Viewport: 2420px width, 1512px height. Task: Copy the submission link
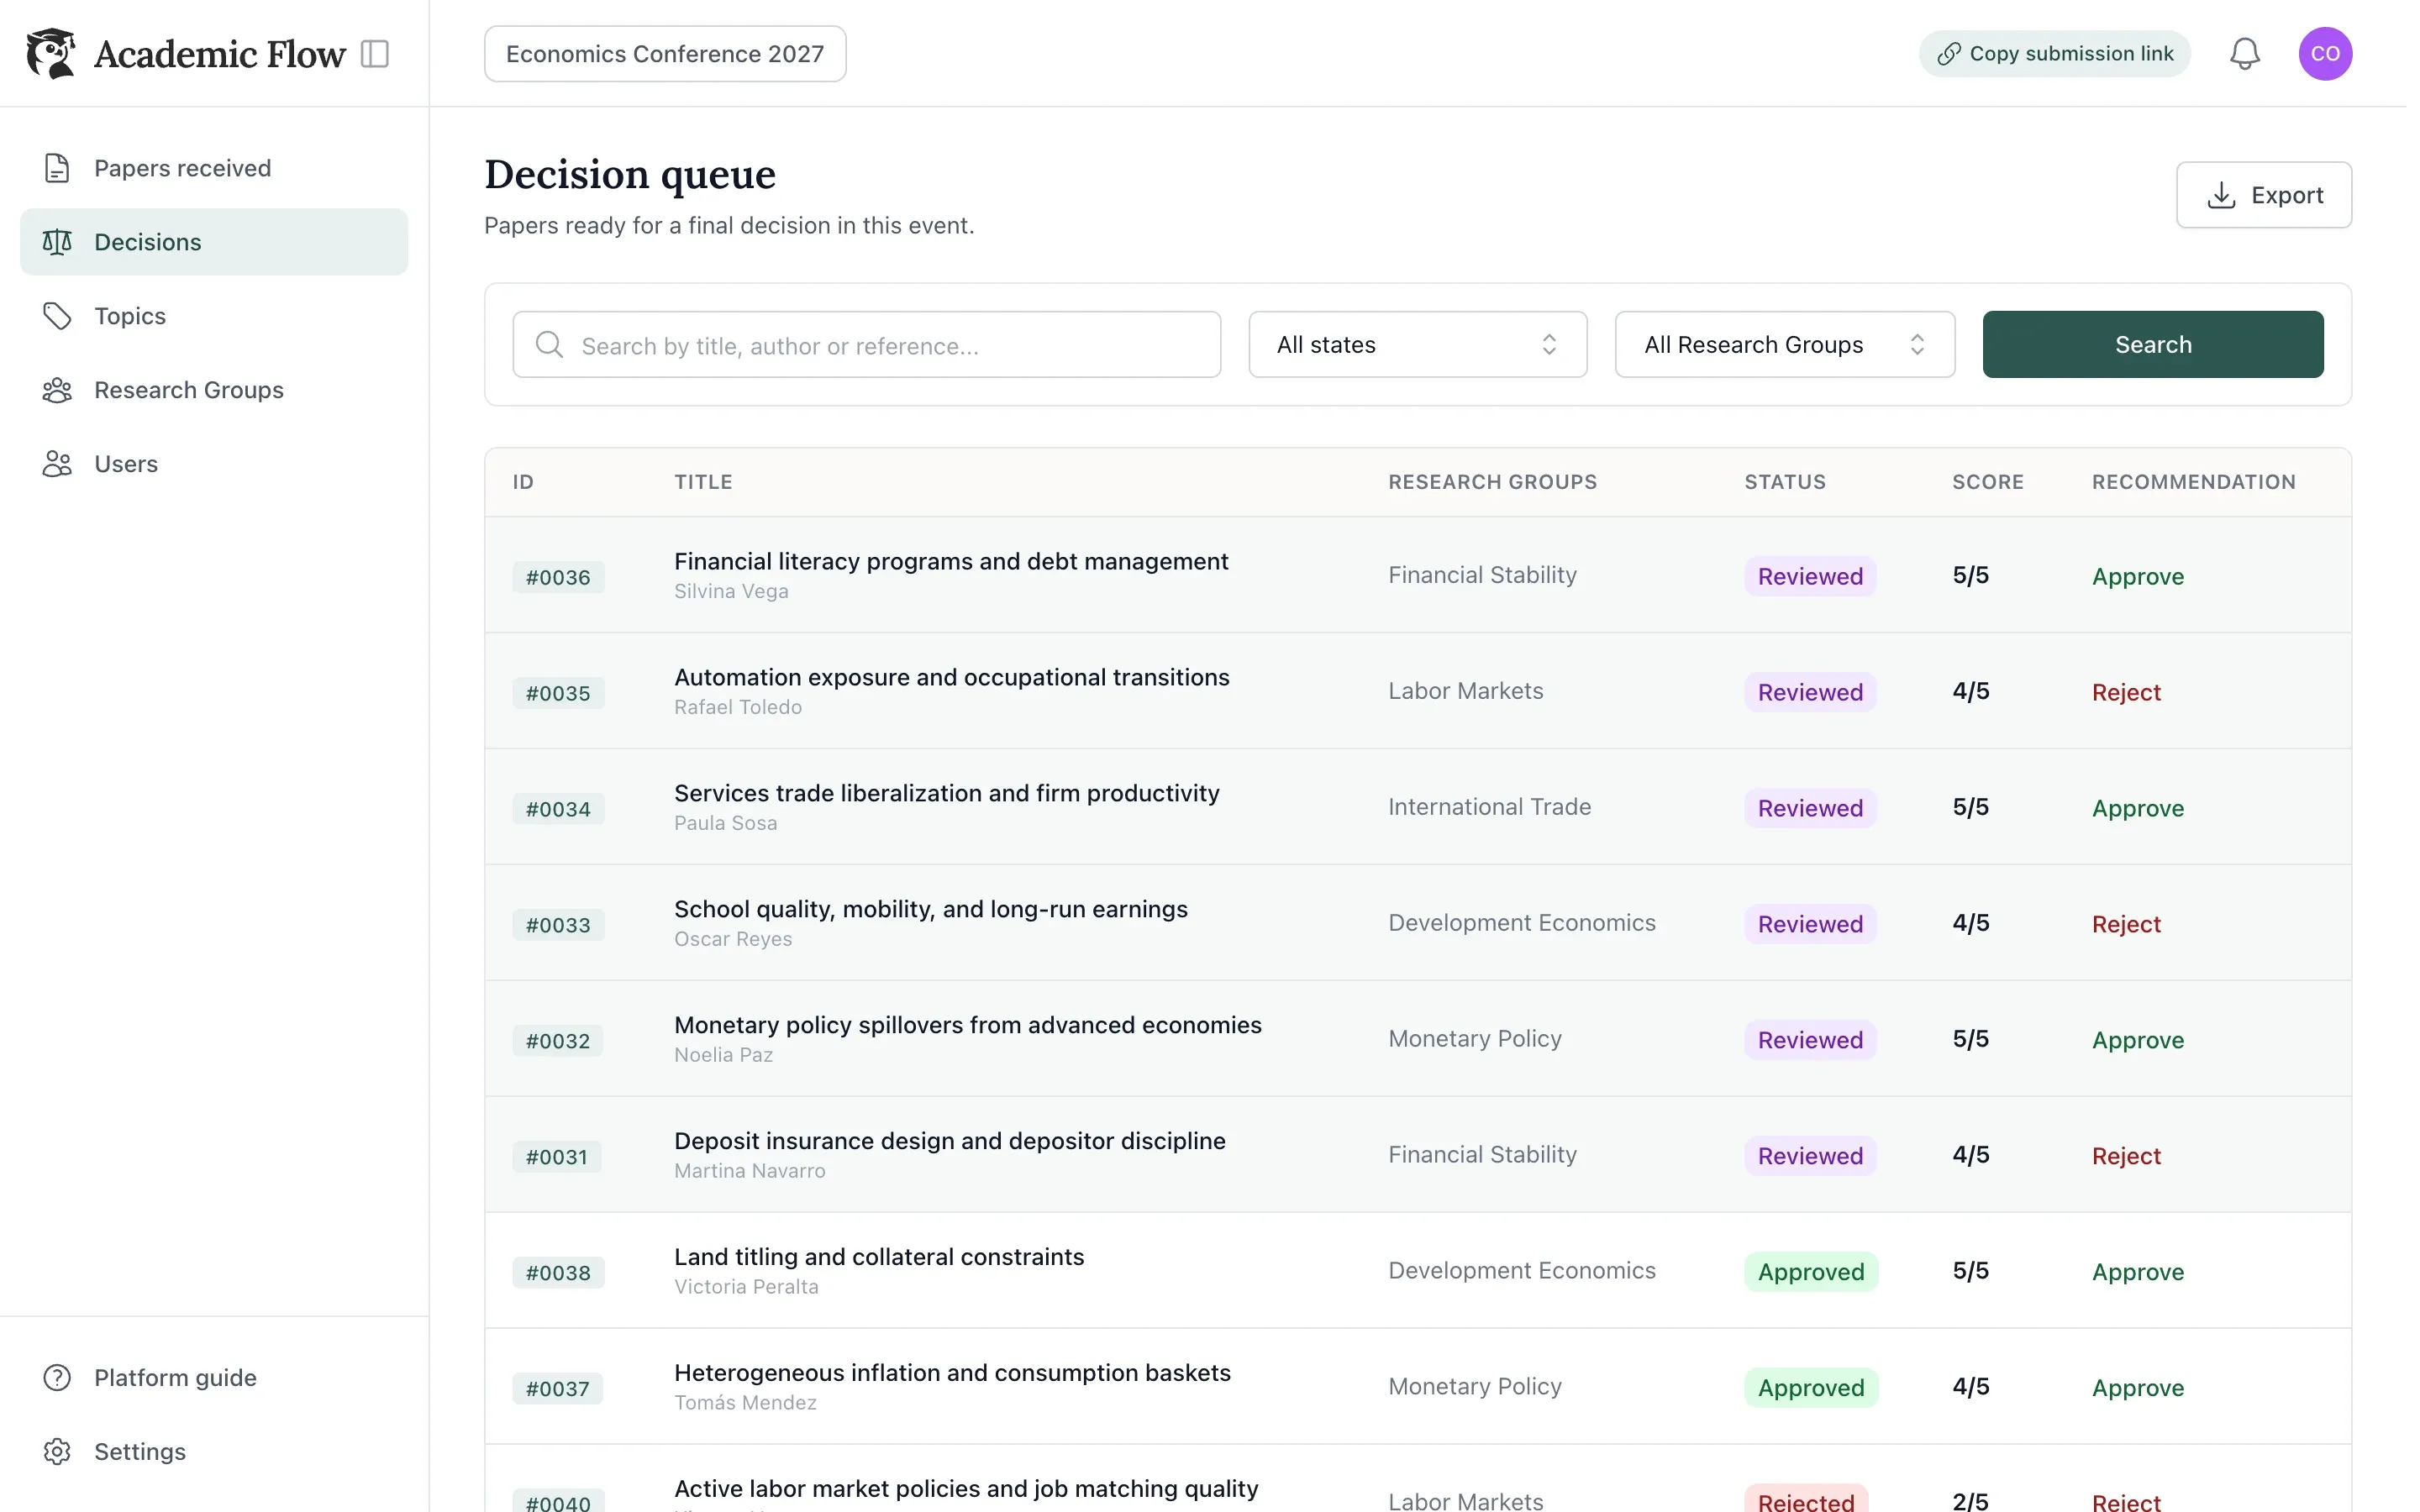coord(2054,54)
